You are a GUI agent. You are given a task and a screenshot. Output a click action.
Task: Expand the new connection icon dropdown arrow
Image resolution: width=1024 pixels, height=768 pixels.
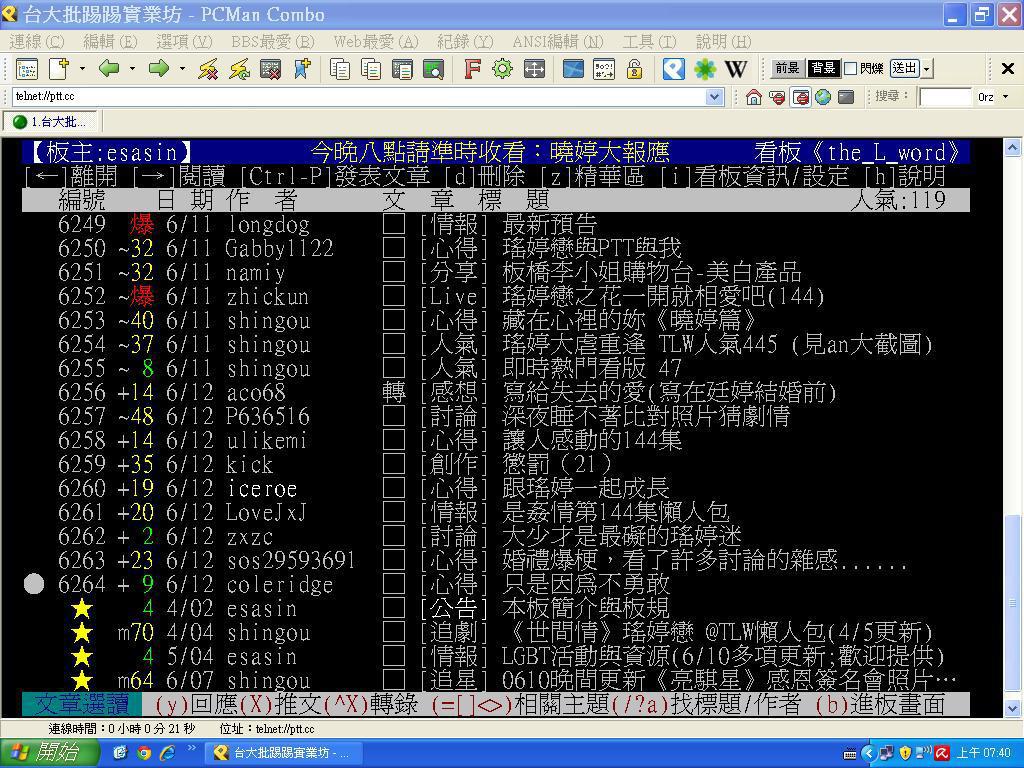(82, 69)
